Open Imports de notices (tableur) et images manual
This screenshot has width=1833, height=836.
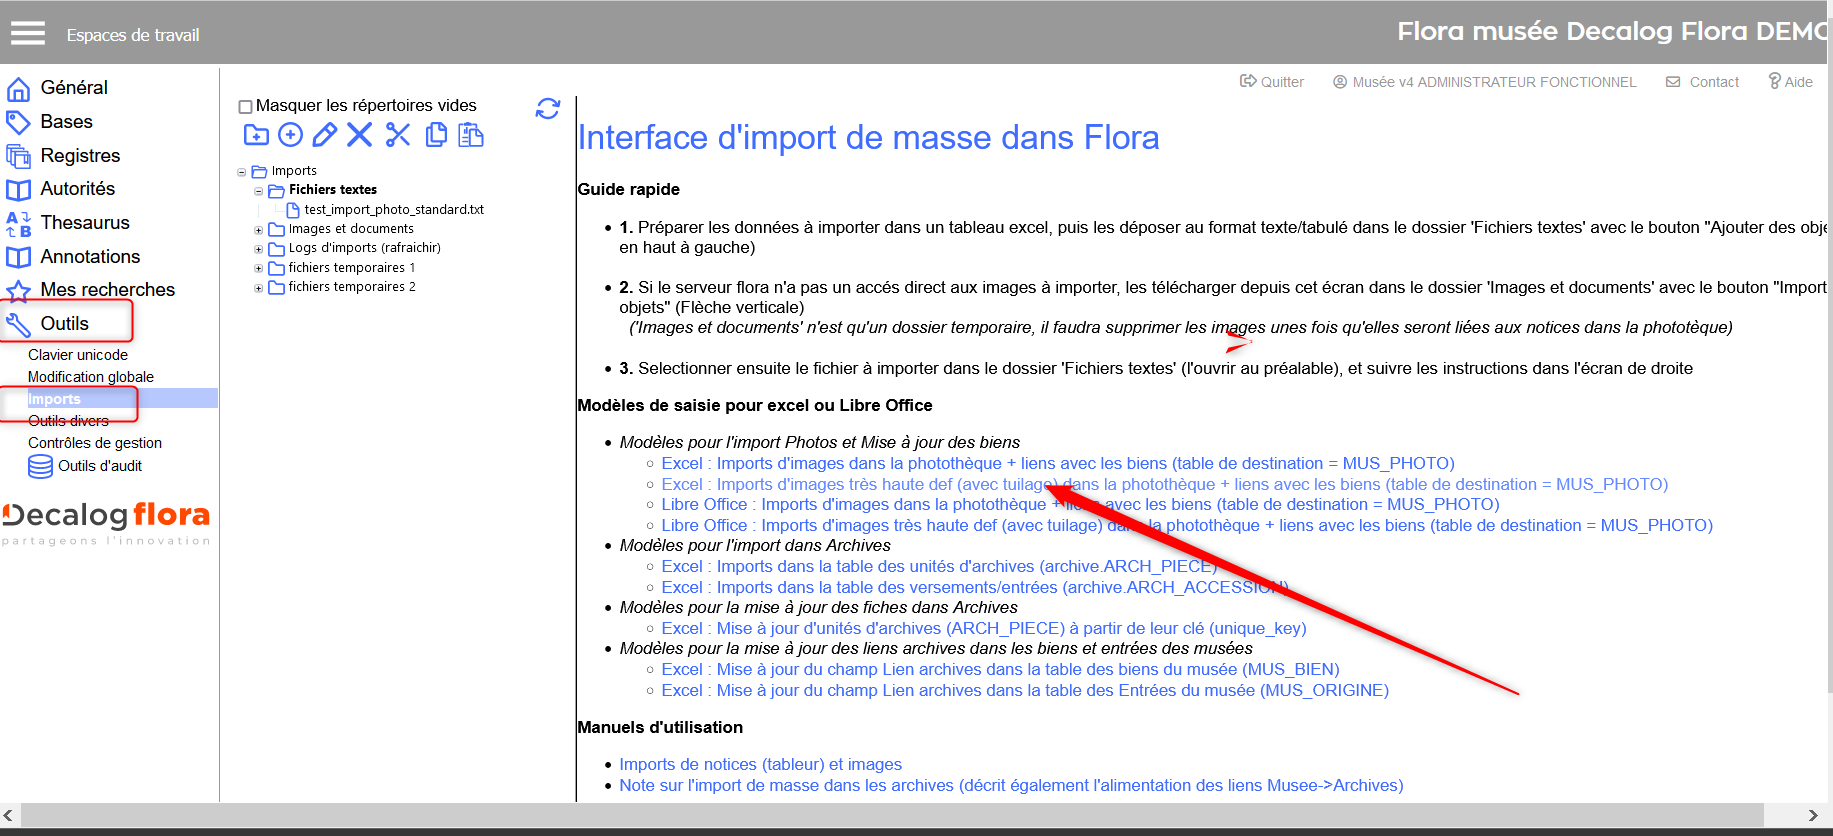[760, 765]
